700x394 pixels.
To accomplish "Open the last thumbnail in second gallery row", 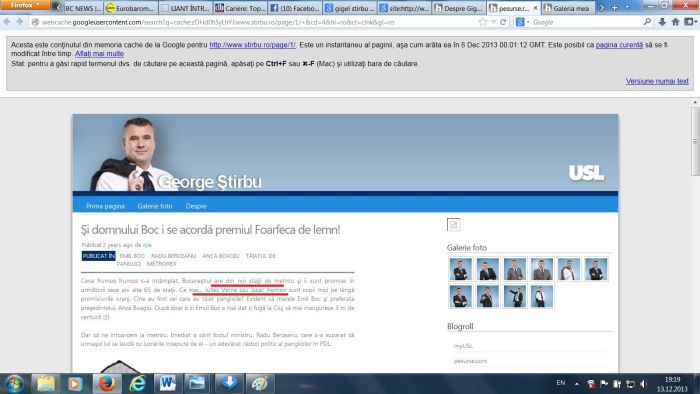I will point(542,296).
